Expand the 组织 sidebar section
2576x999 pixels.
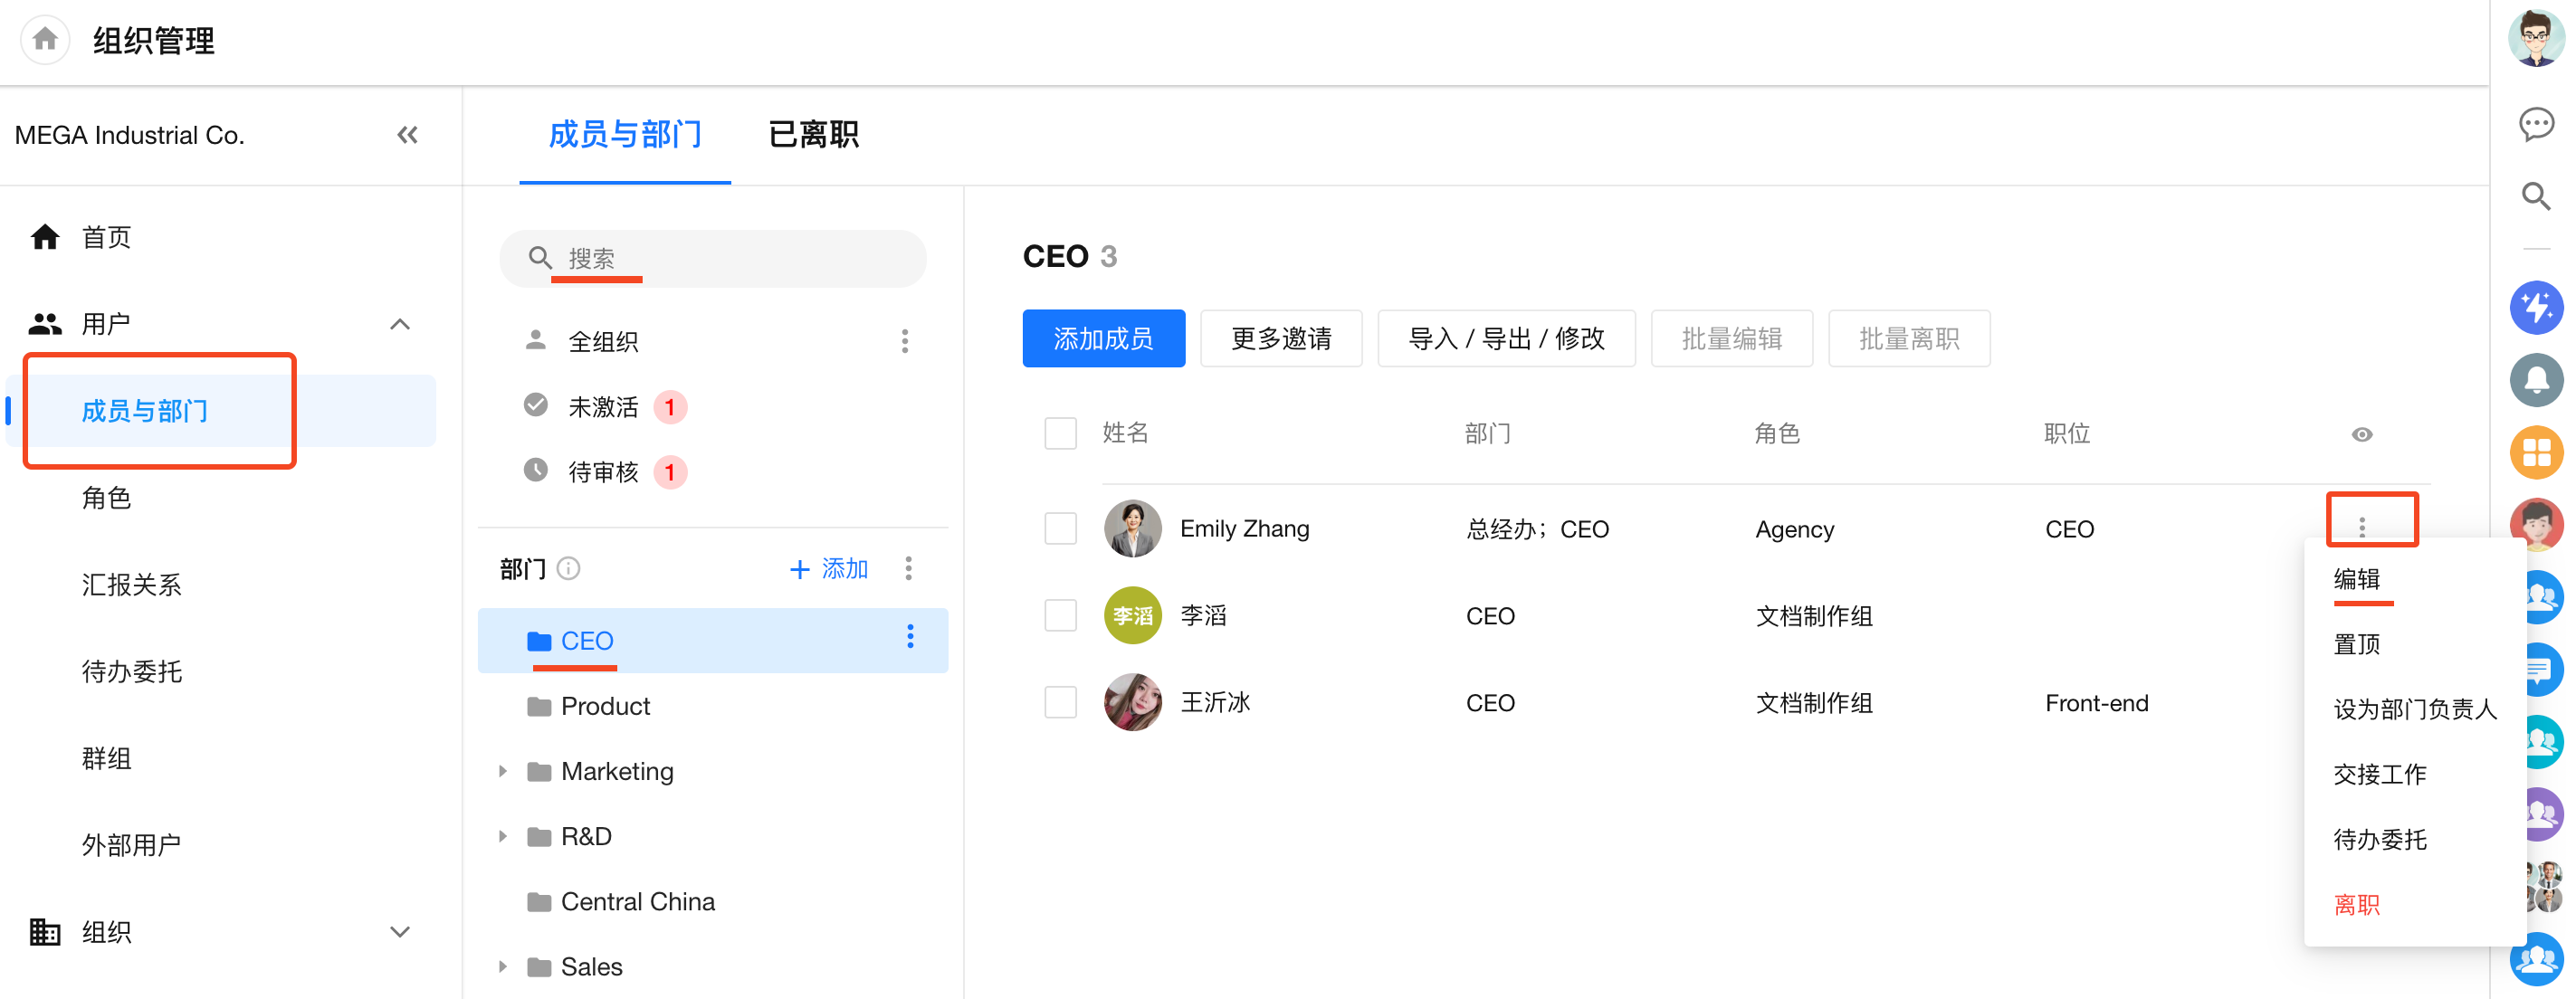click(x=400, y=932)
